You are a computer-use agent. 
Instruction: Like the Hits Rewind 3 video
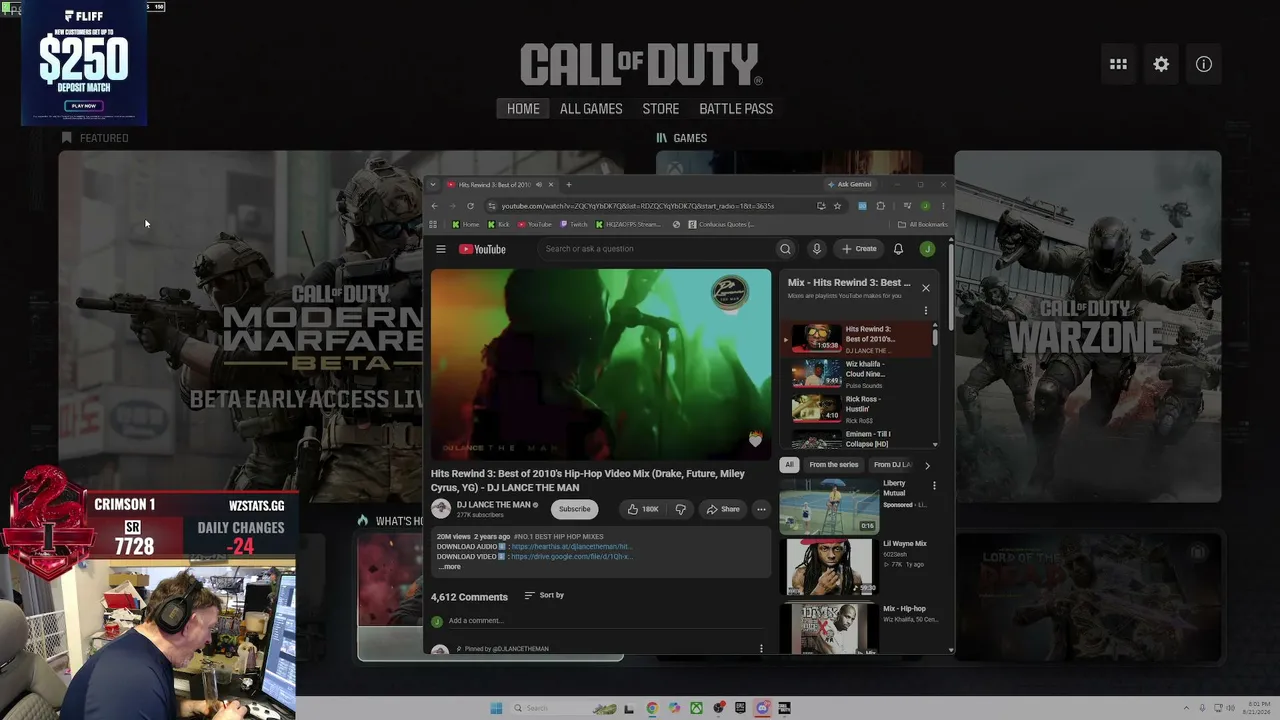pyautogui.click(x=643, y=509)
